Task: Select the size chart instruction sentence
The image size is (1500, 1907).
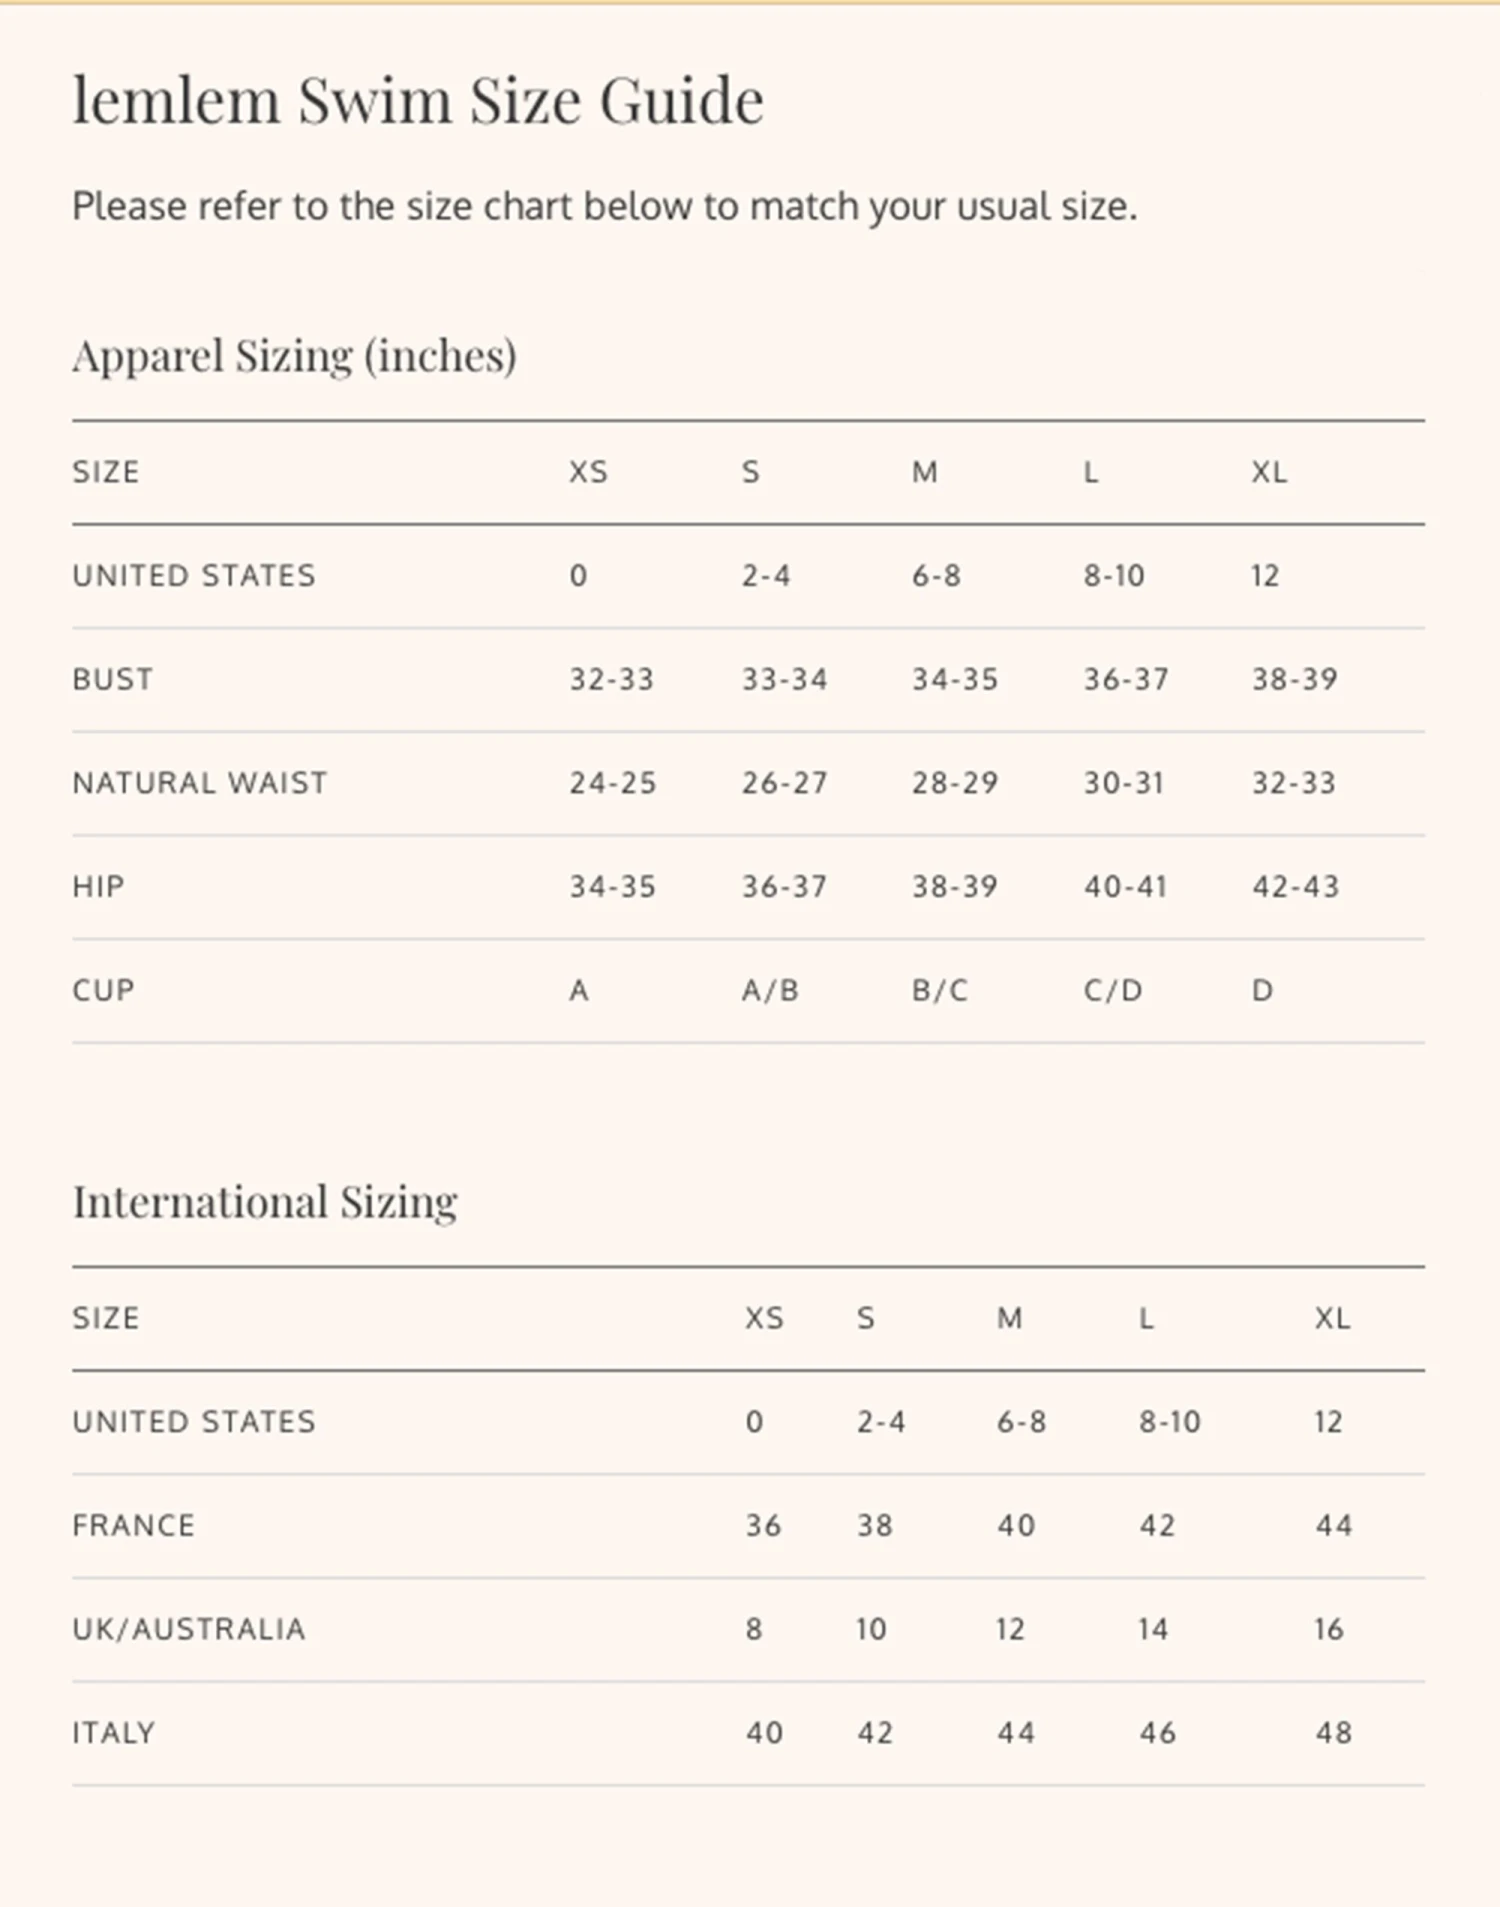Action: [604, 207]
